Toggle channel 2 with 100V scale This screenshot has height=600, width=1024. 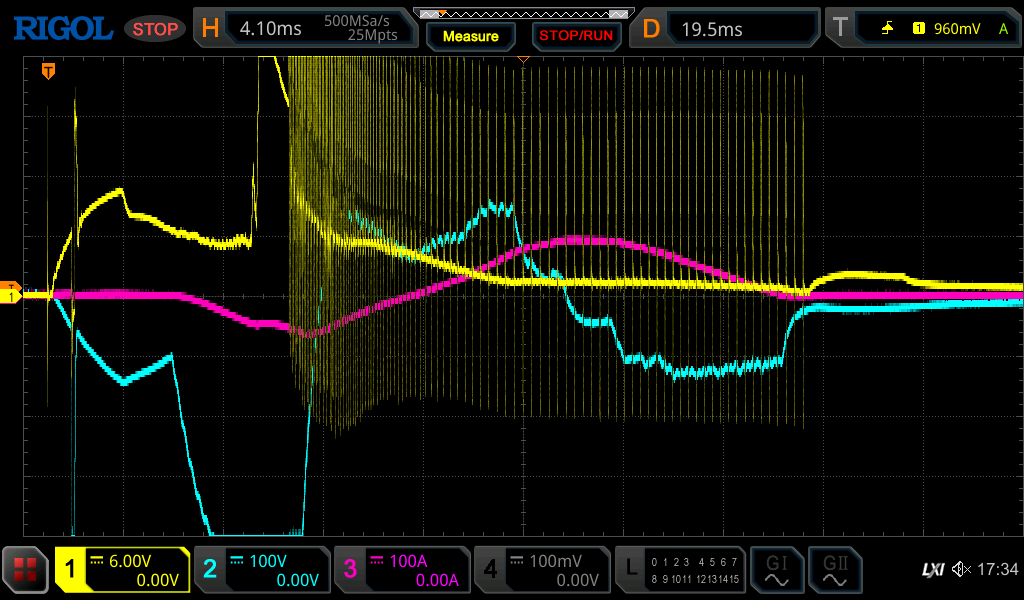click(x=261, y=570)
